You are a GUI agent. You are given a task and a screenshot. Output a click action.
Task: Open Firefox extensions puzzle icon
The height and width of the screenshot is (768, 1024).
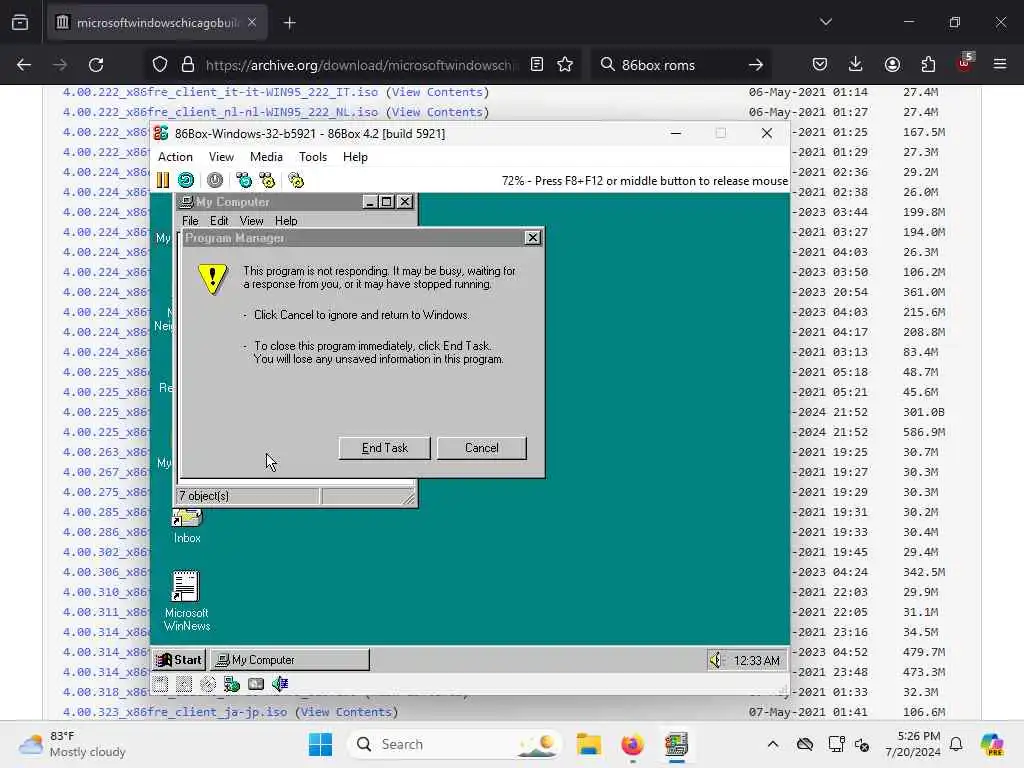point(928,65)
